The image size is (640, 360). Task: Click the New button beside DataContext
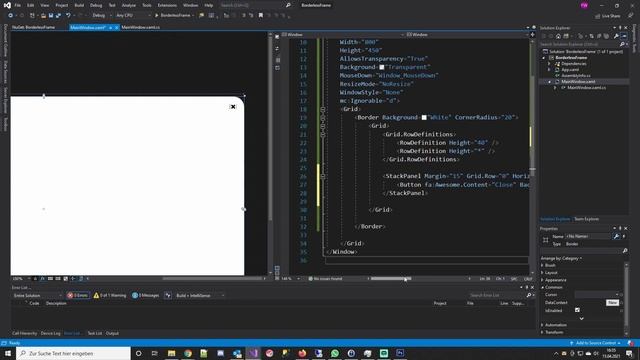click(x=613, y=302)
